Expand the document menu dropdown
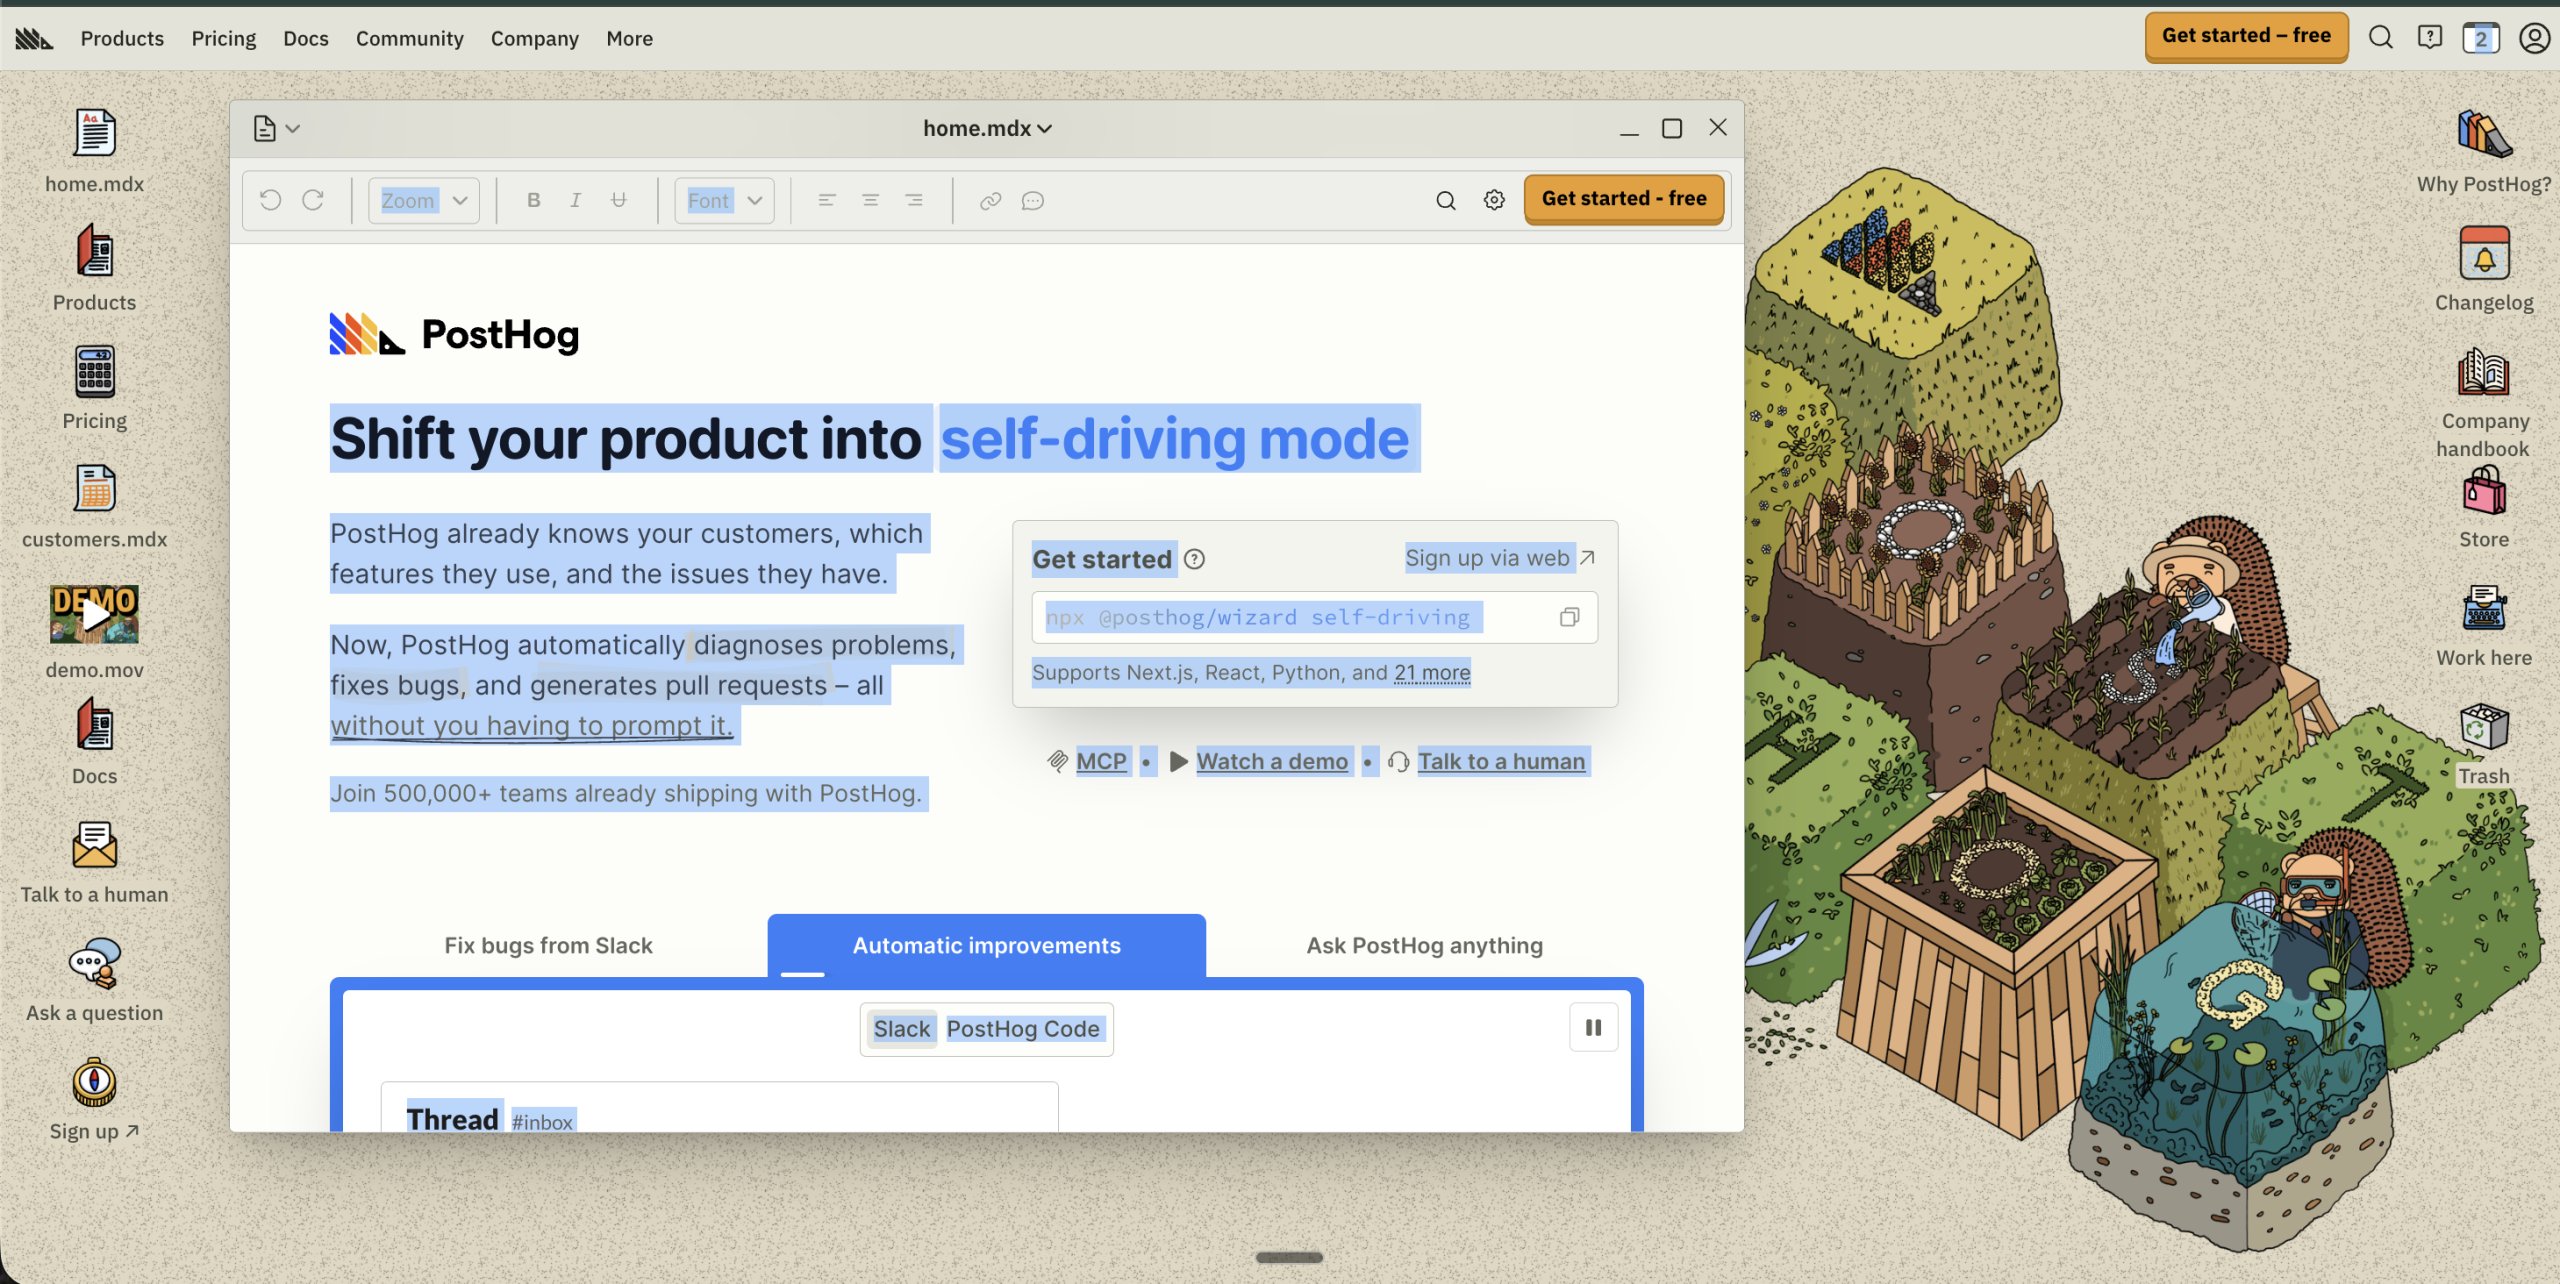 [276, 128]
